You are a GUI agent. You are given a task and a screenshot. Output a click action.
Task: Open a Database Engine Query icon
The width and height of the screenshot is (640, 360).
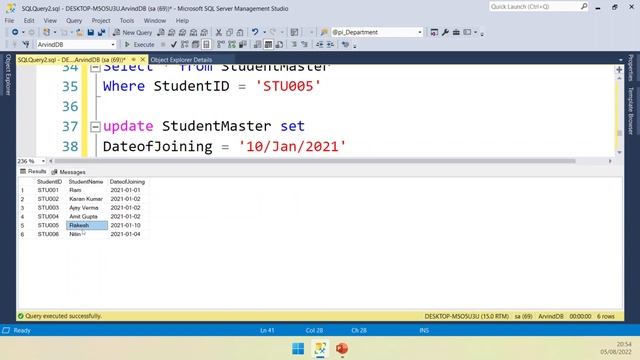click(161, 32)
